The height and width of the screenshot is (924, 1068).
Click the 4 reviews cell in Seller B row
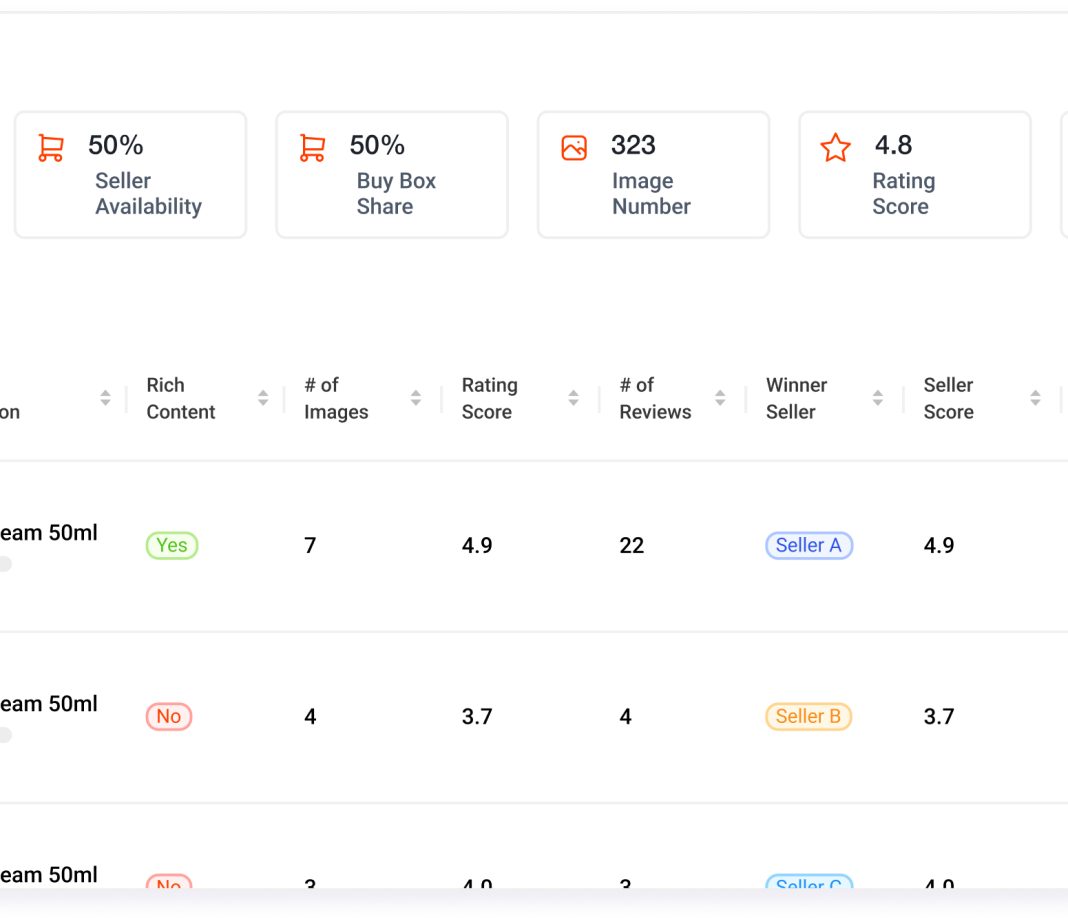625,716
